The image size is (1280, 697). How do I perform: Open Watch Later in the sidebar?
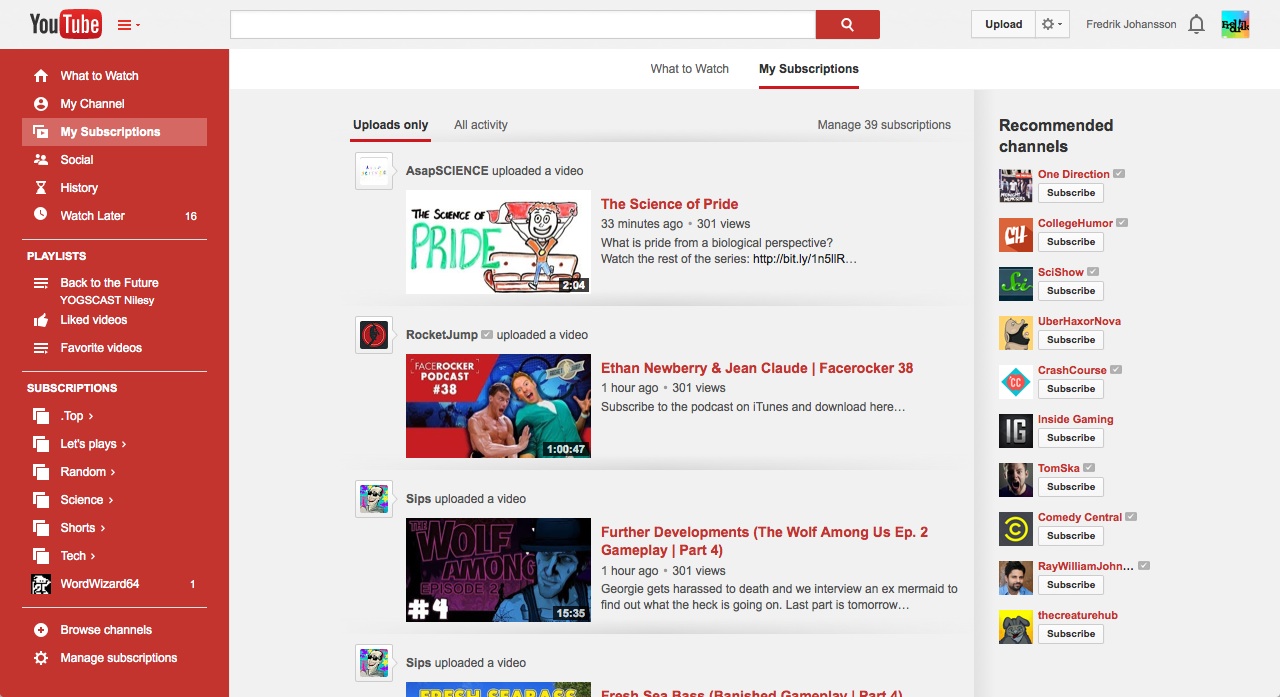tap(114, 216)
